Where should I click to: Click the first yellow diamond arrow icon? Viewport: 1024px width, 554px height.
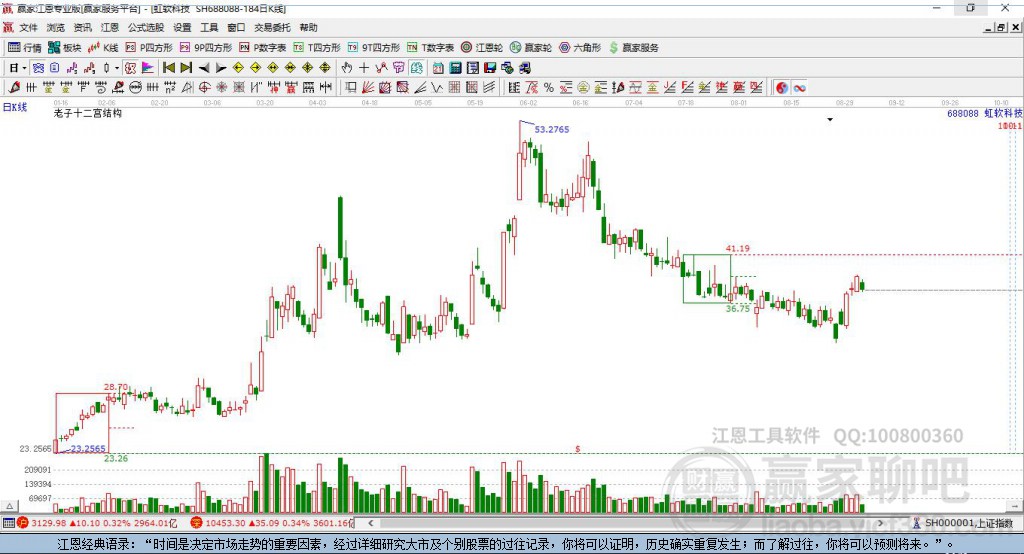(238, 68)
